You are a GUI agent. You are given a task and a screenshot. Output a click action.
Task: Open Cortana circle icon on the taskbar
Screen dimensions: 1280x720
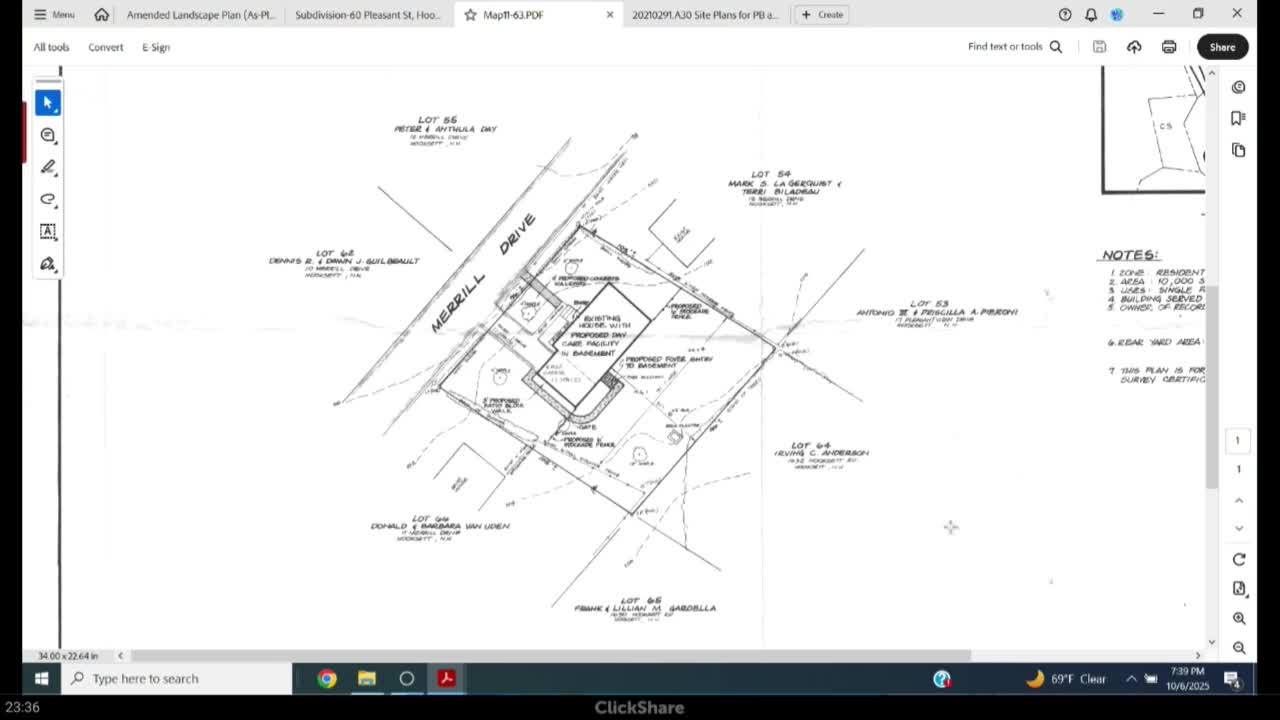(x=407, y=679)
